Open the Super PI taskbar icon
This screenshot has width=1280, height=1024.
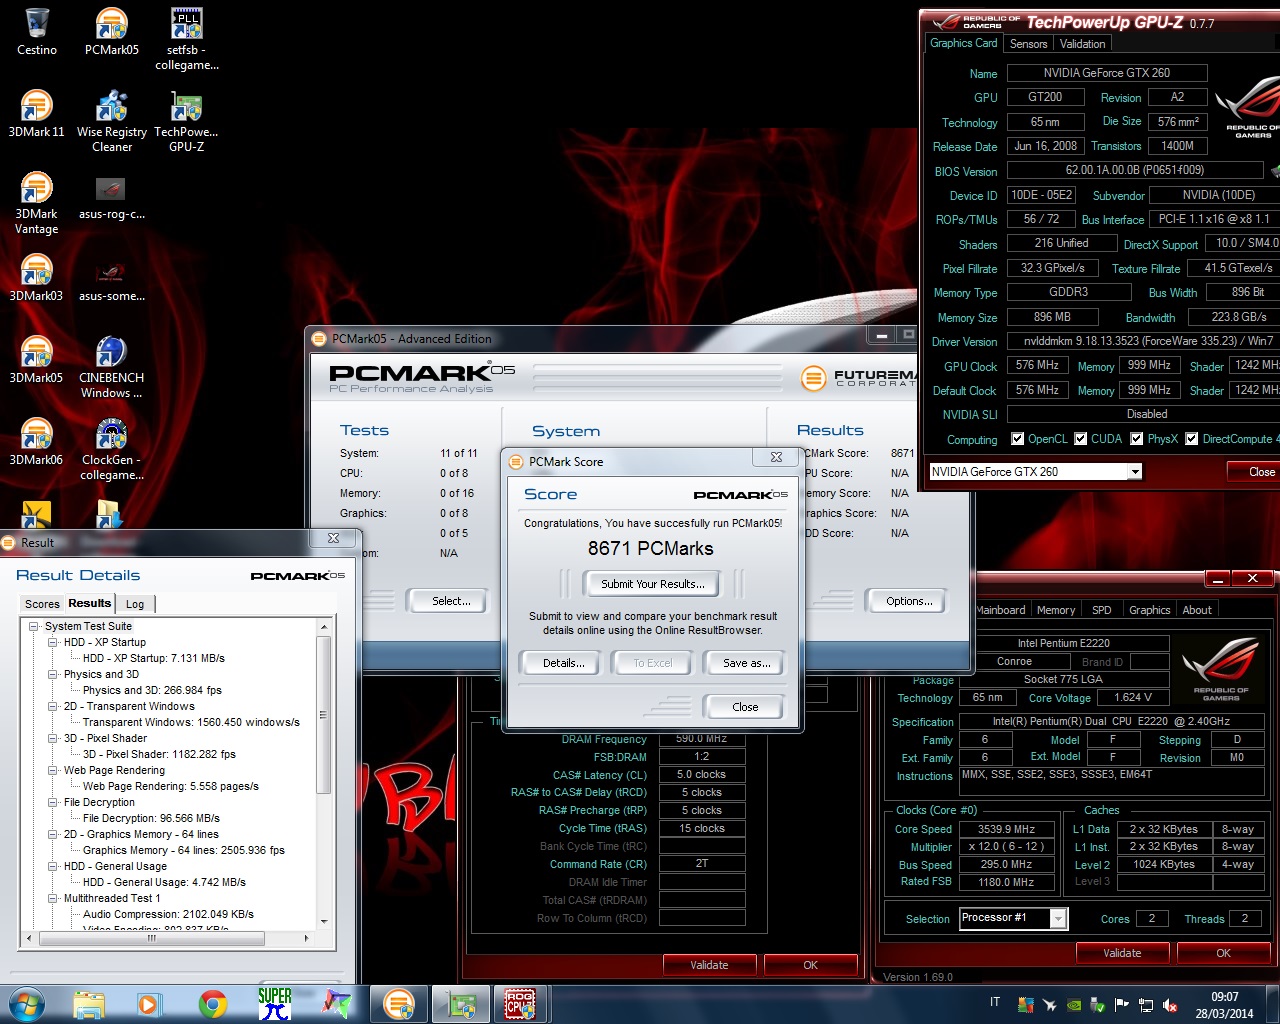coord(274,1004)
